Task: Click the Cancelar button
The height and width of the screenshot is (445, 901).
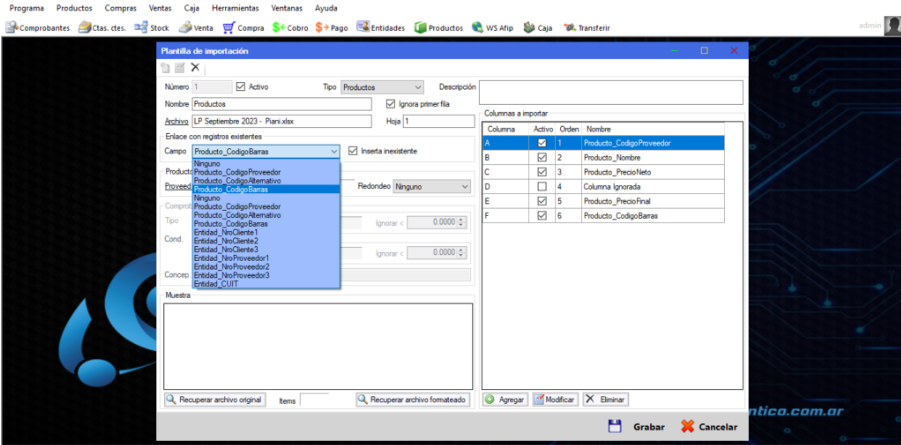Action: (x=709, y=427)
